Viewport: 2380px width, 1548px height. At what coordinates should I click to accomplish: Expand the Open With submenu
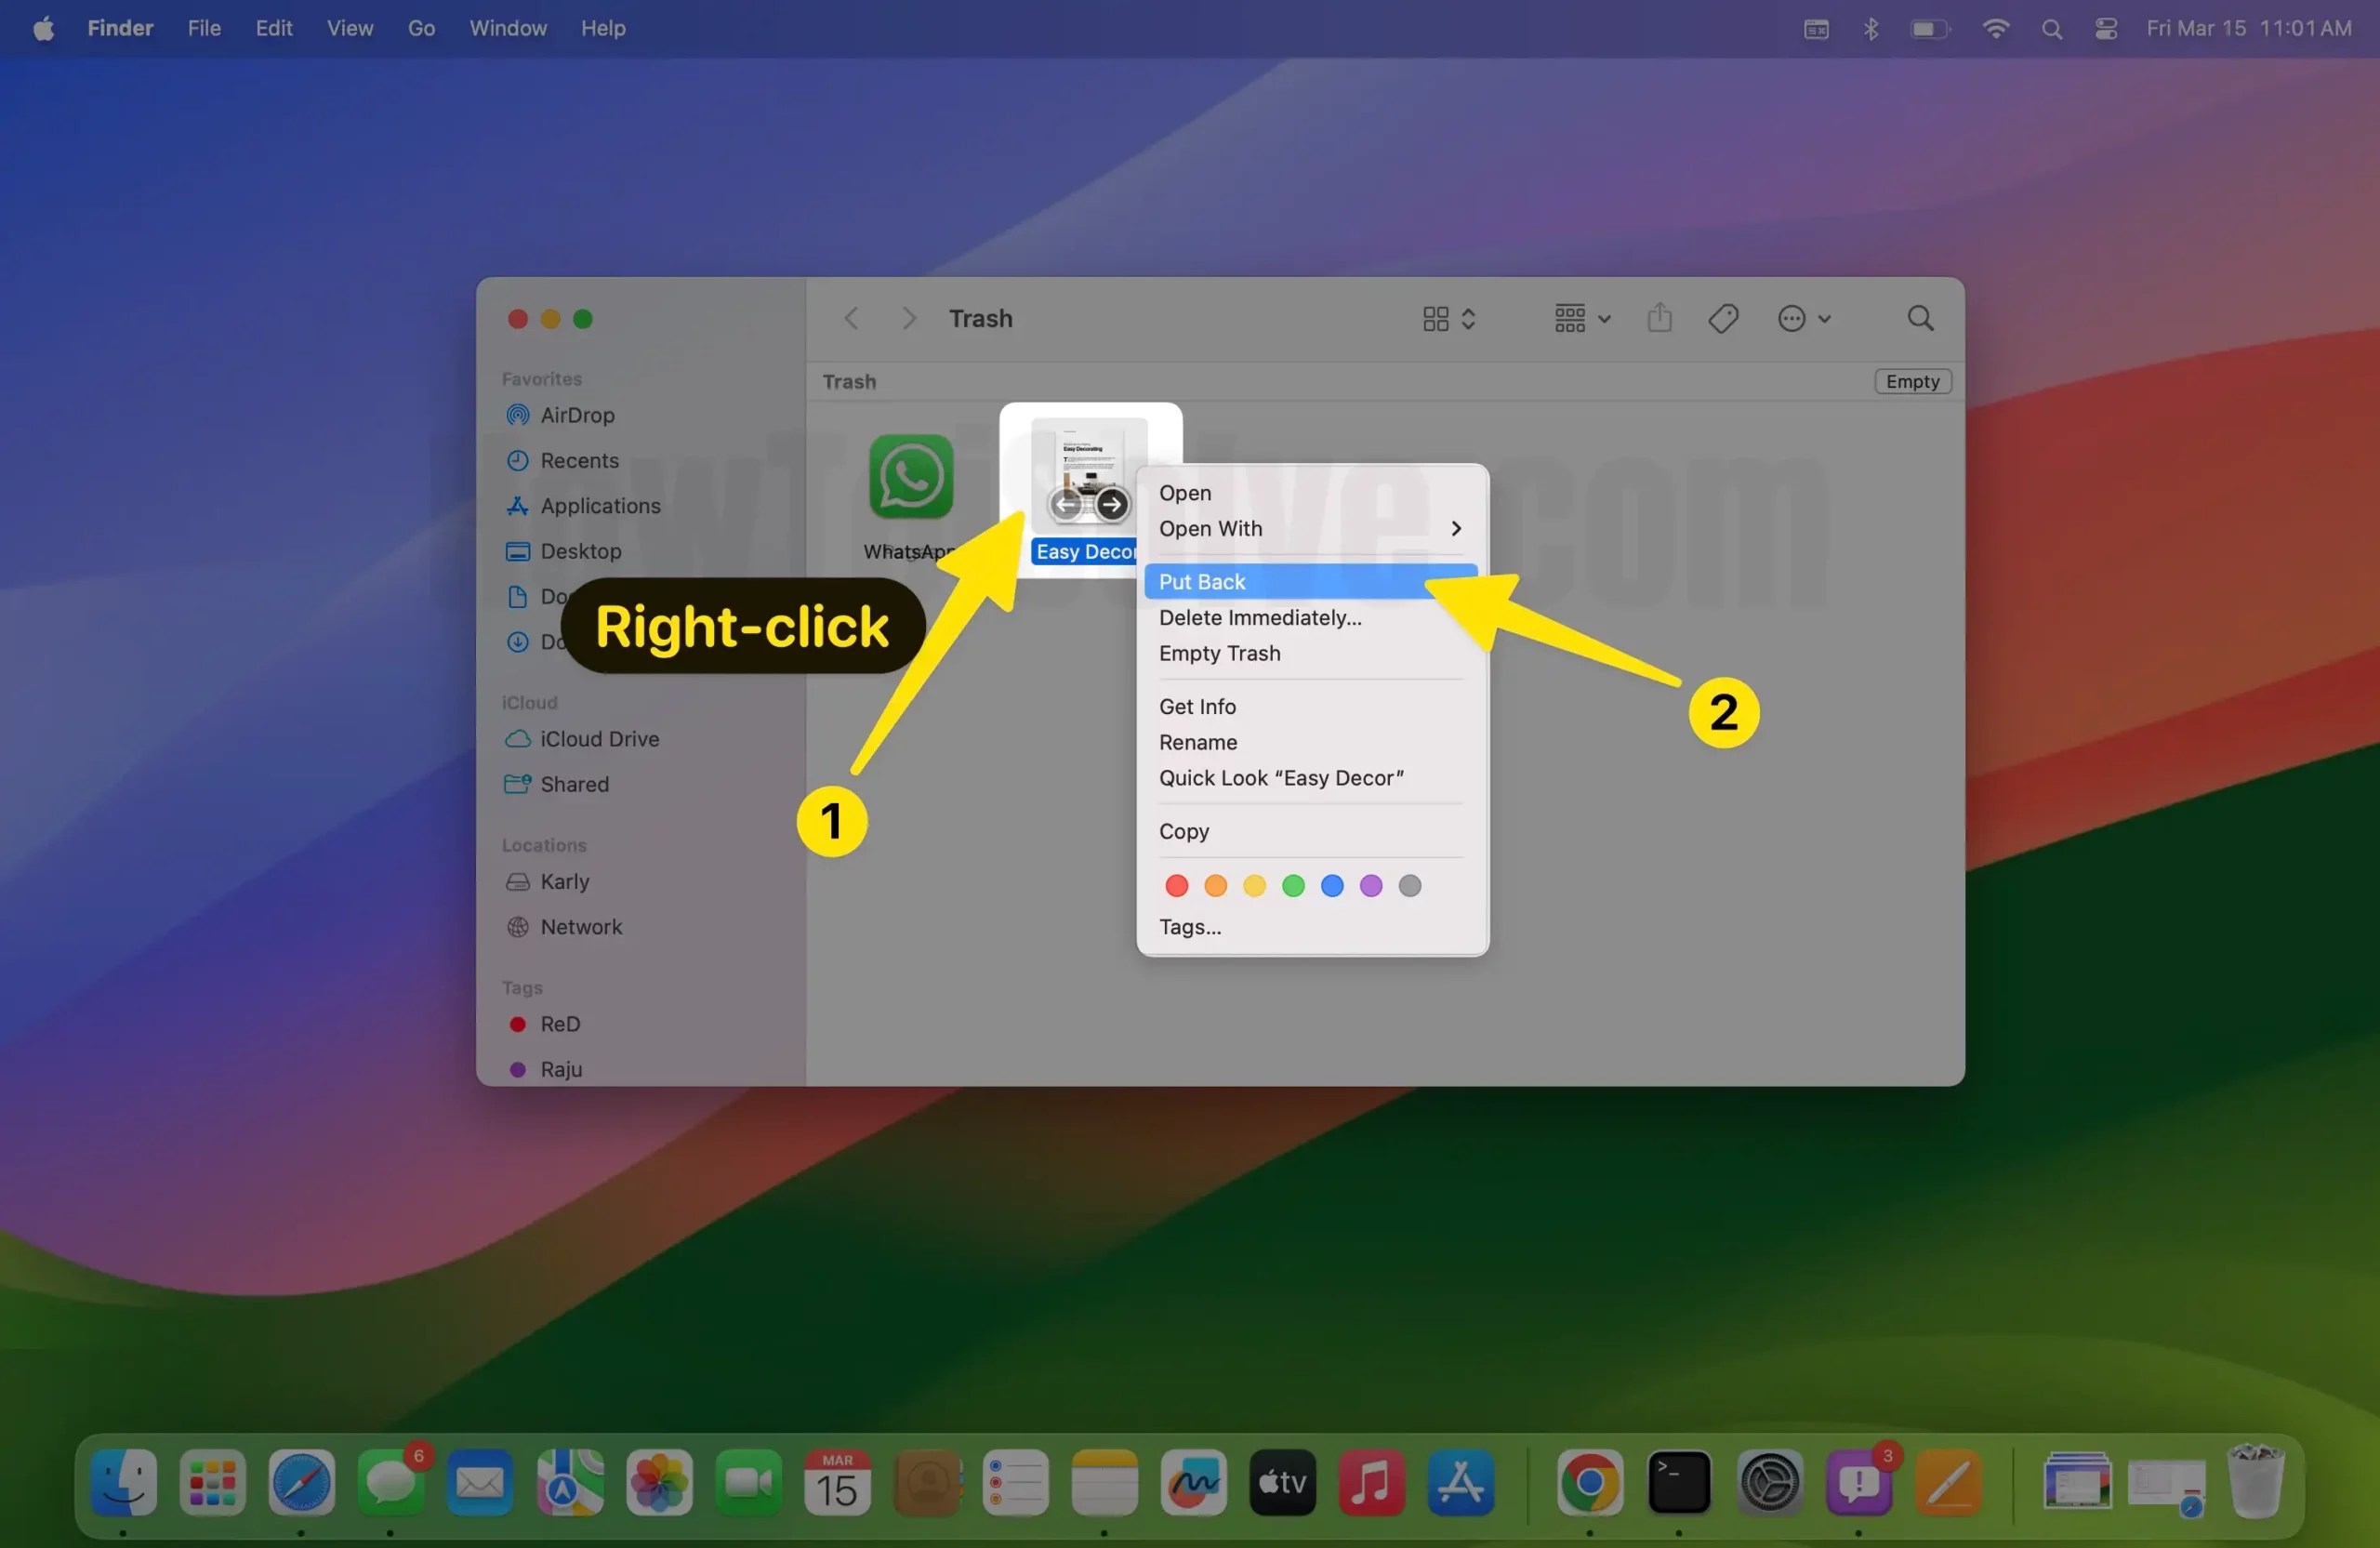[x=1456, y=529]
